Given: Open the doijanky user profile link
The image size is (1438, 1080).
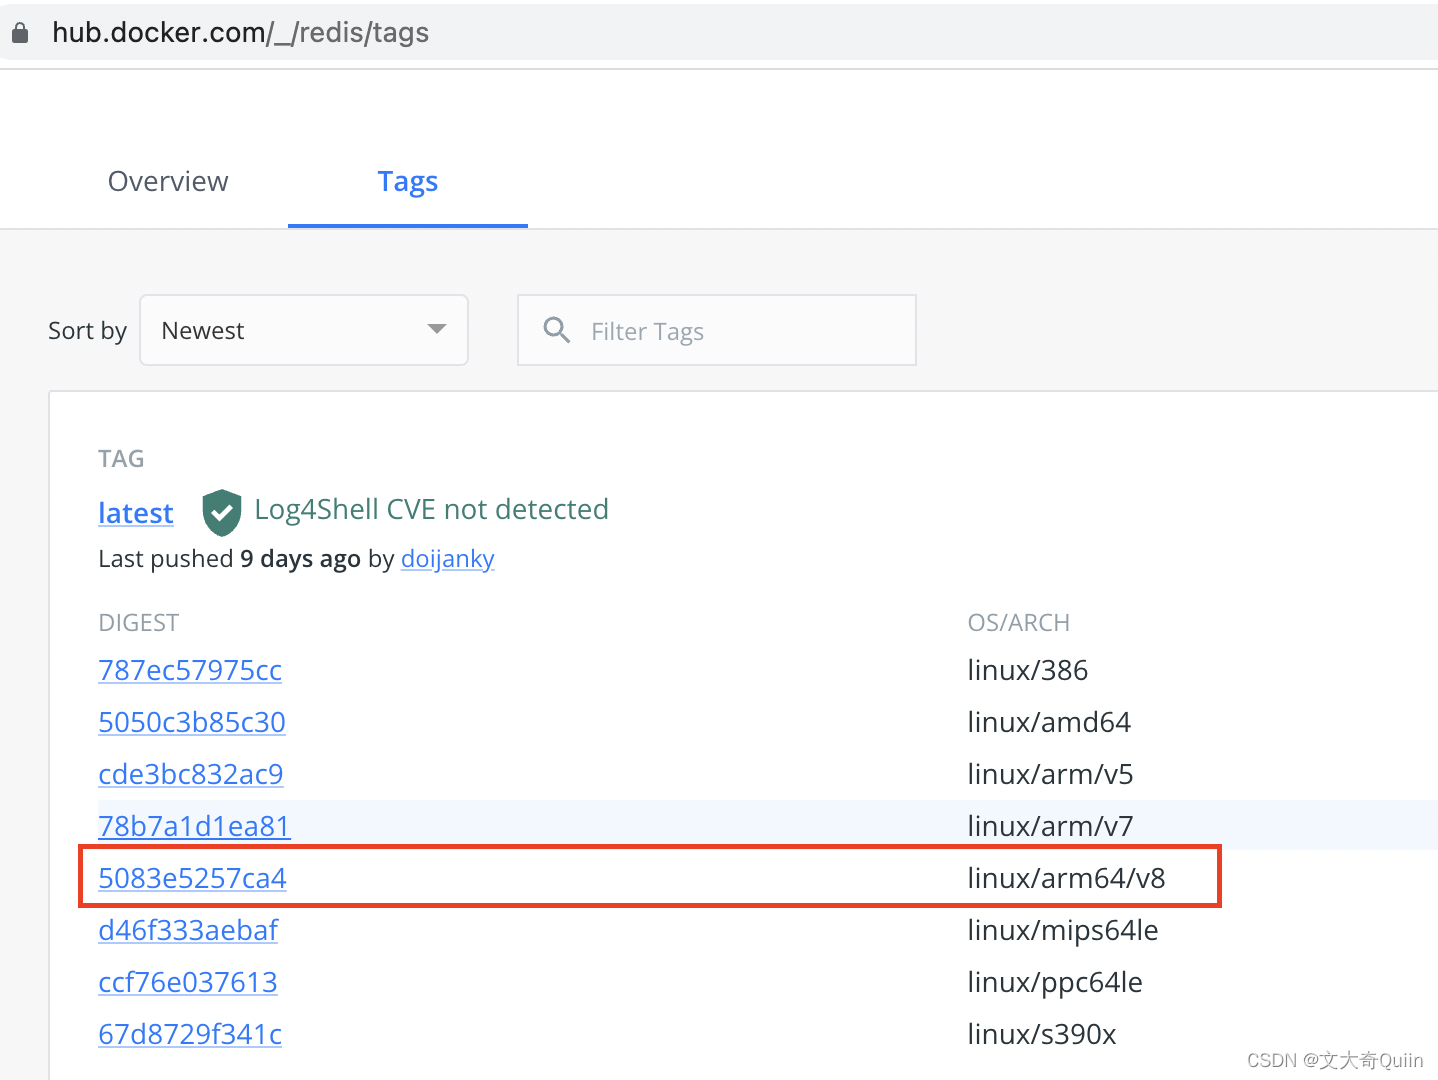Looking at the screenshot, I should pyautogui.click(x=448, y=558).
